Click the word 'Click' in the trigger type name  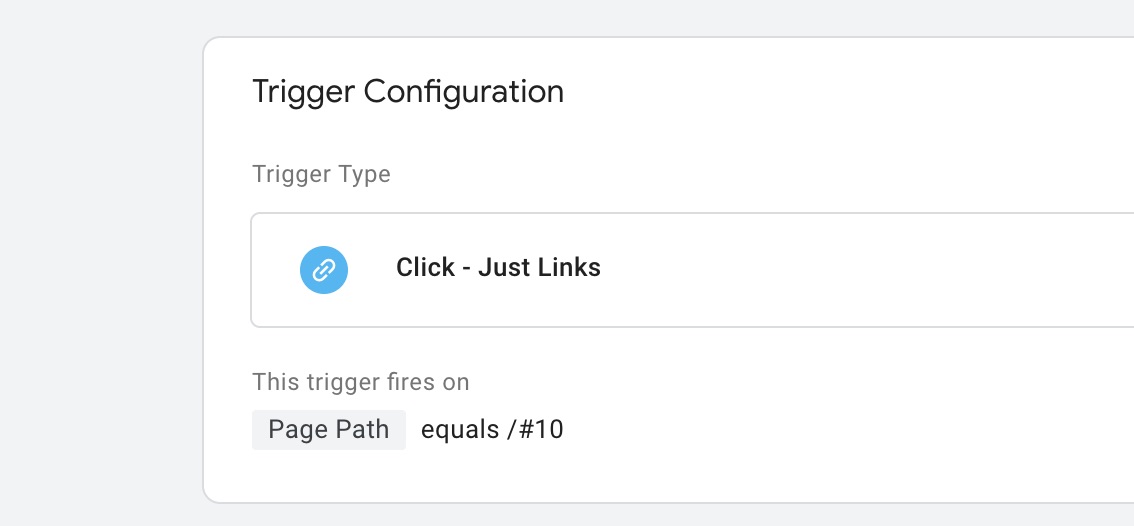click(426, 268)
